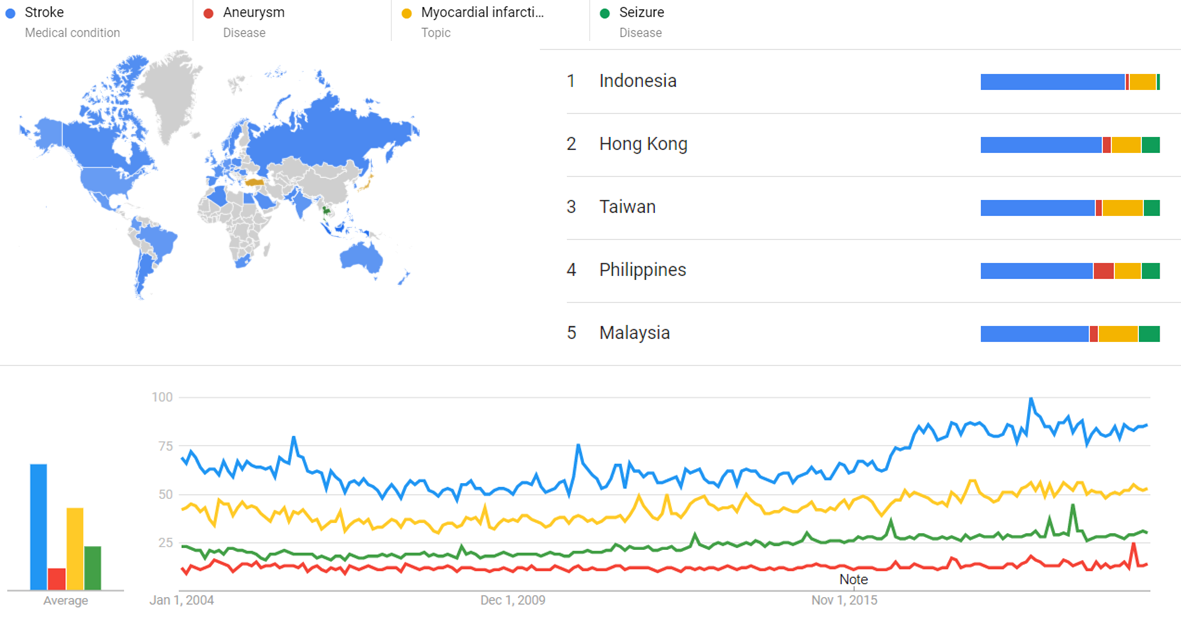The image size is (1181, 628).
Task: Select the Stroke search term
Action: pyautogui.click(x=44, y=13)
